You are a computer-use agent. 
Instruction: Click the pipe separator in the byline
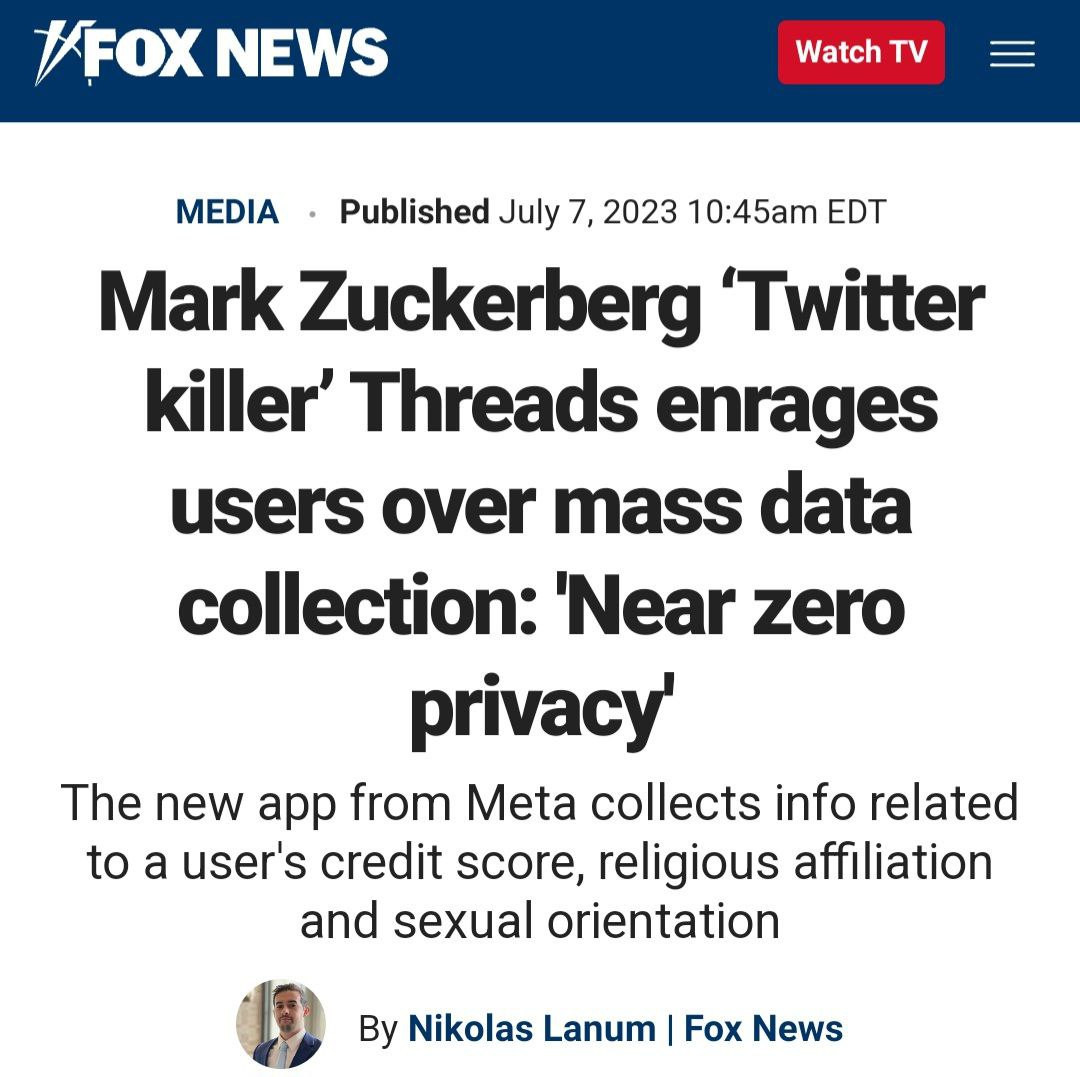pyautogui.click(x=670, y=1028)
